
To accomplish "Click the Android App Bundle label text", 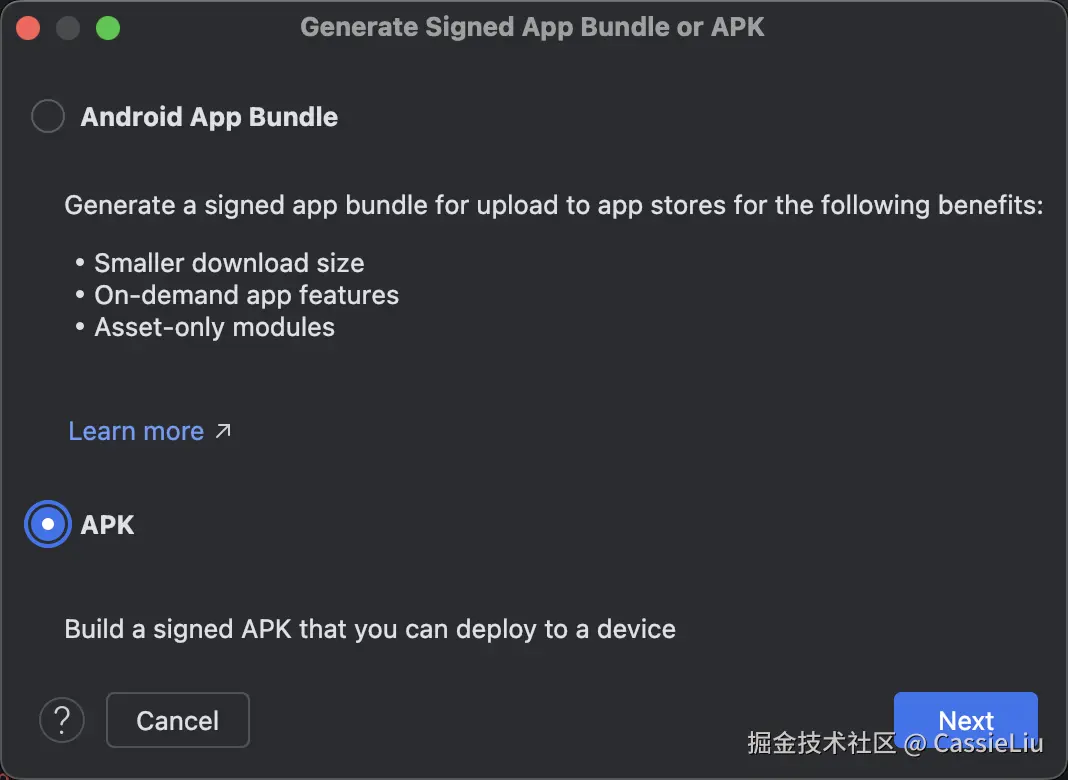I will pos(209,117).
